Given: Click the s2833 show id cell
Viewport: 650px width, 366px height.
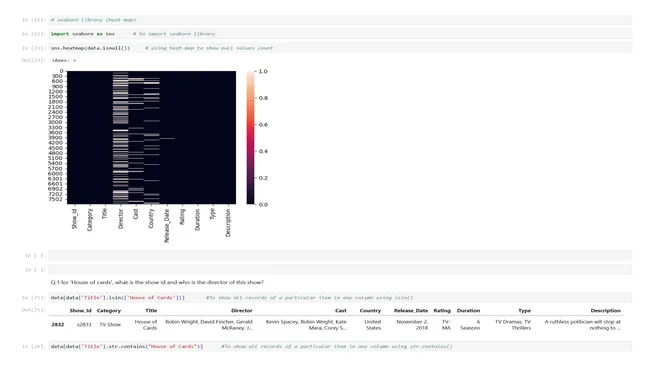Looking at the screenshot, I should click(x=84, y=325).
